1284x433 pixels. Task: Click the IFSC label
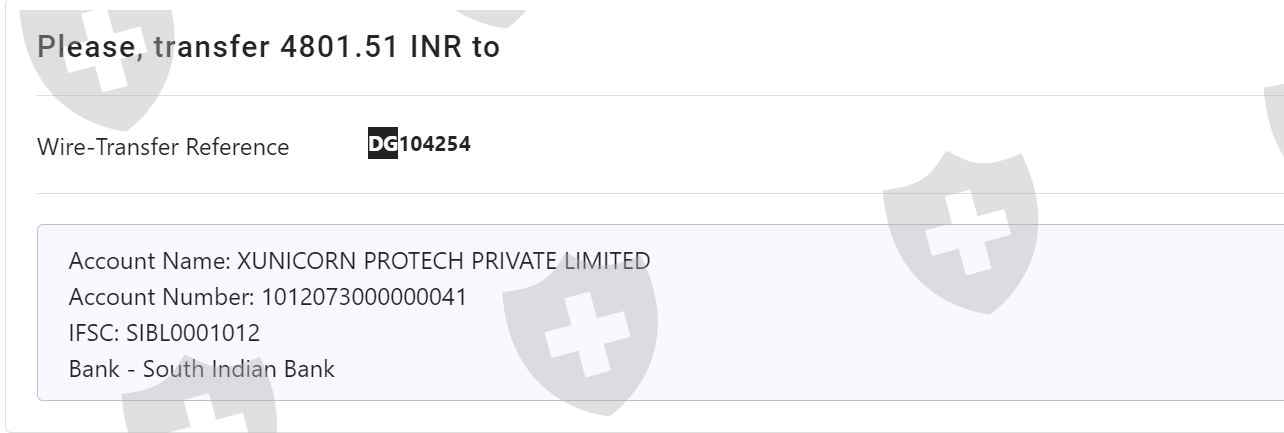pos(94,333)
